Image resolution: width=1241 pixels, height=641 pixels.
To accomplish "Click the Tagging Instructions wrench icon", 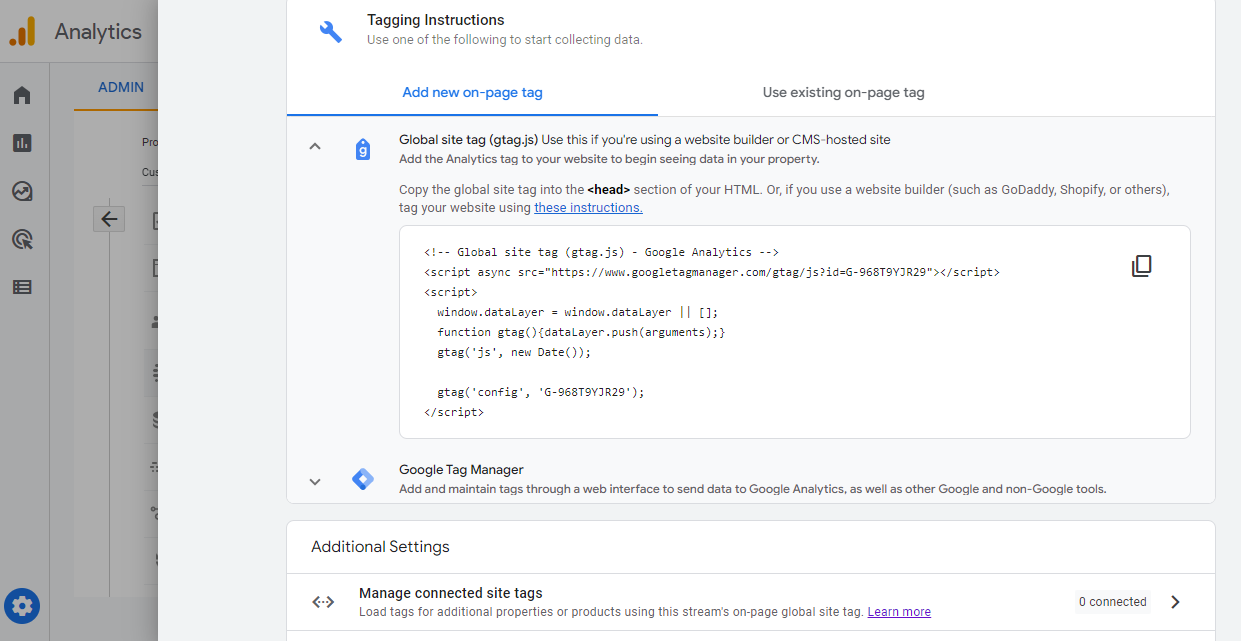I will coord(330,31).
